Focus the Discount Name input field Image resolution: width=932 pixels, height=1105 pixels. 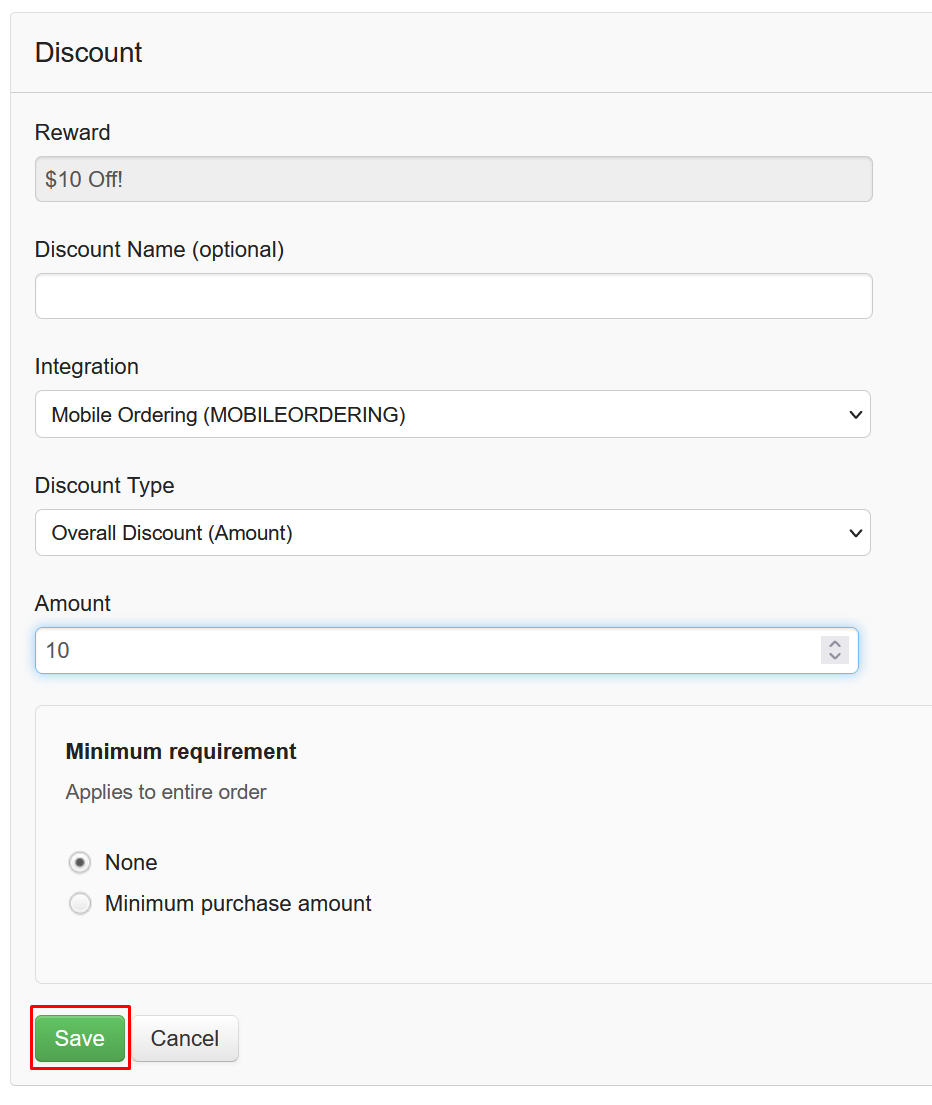(454, 296)
